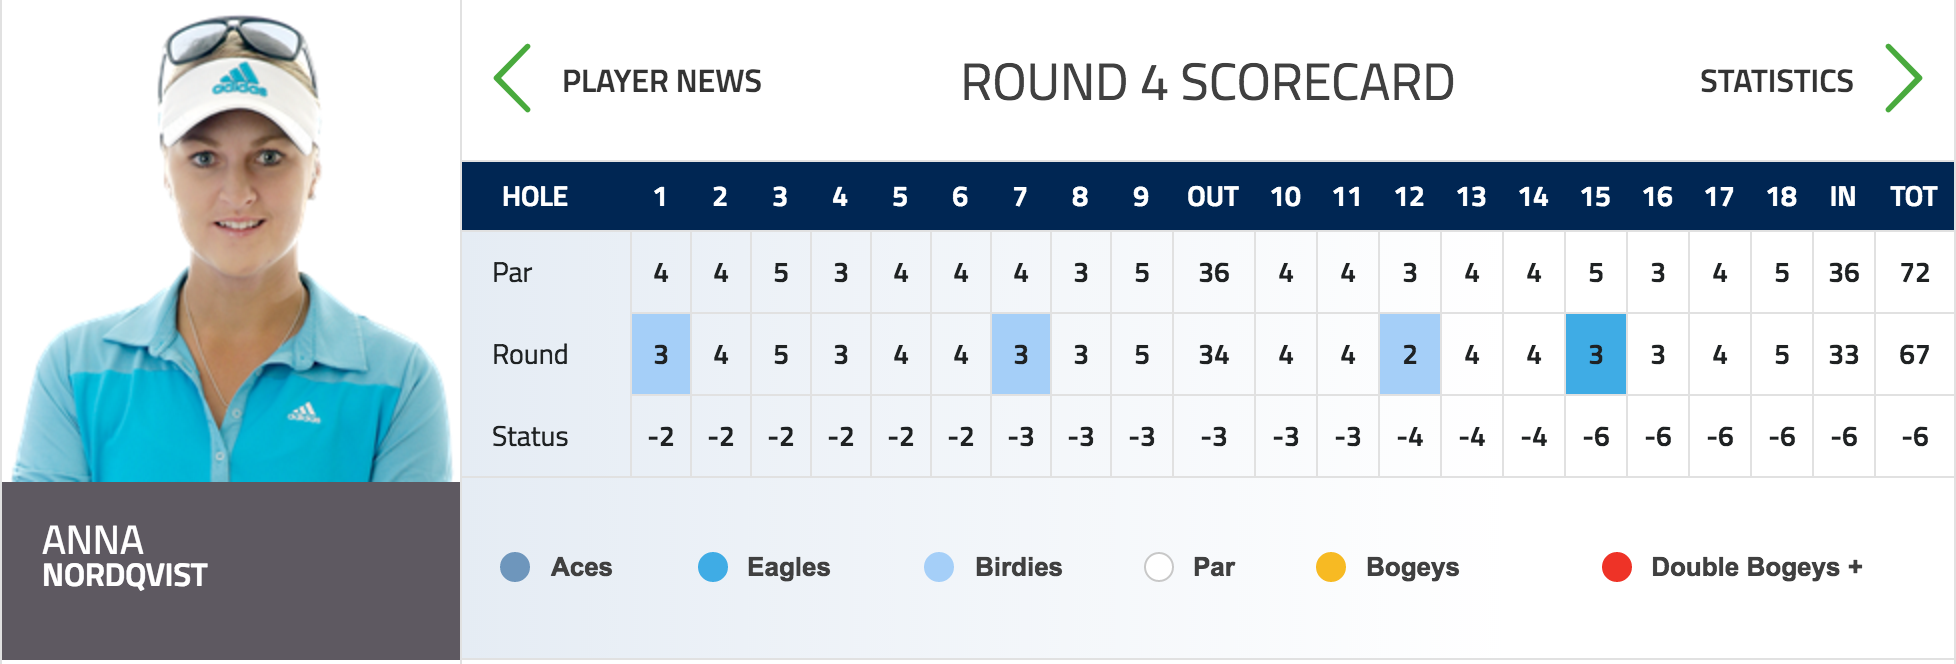Click the OUT column header
The image size is (1956, 664).
pos(1213,197)
